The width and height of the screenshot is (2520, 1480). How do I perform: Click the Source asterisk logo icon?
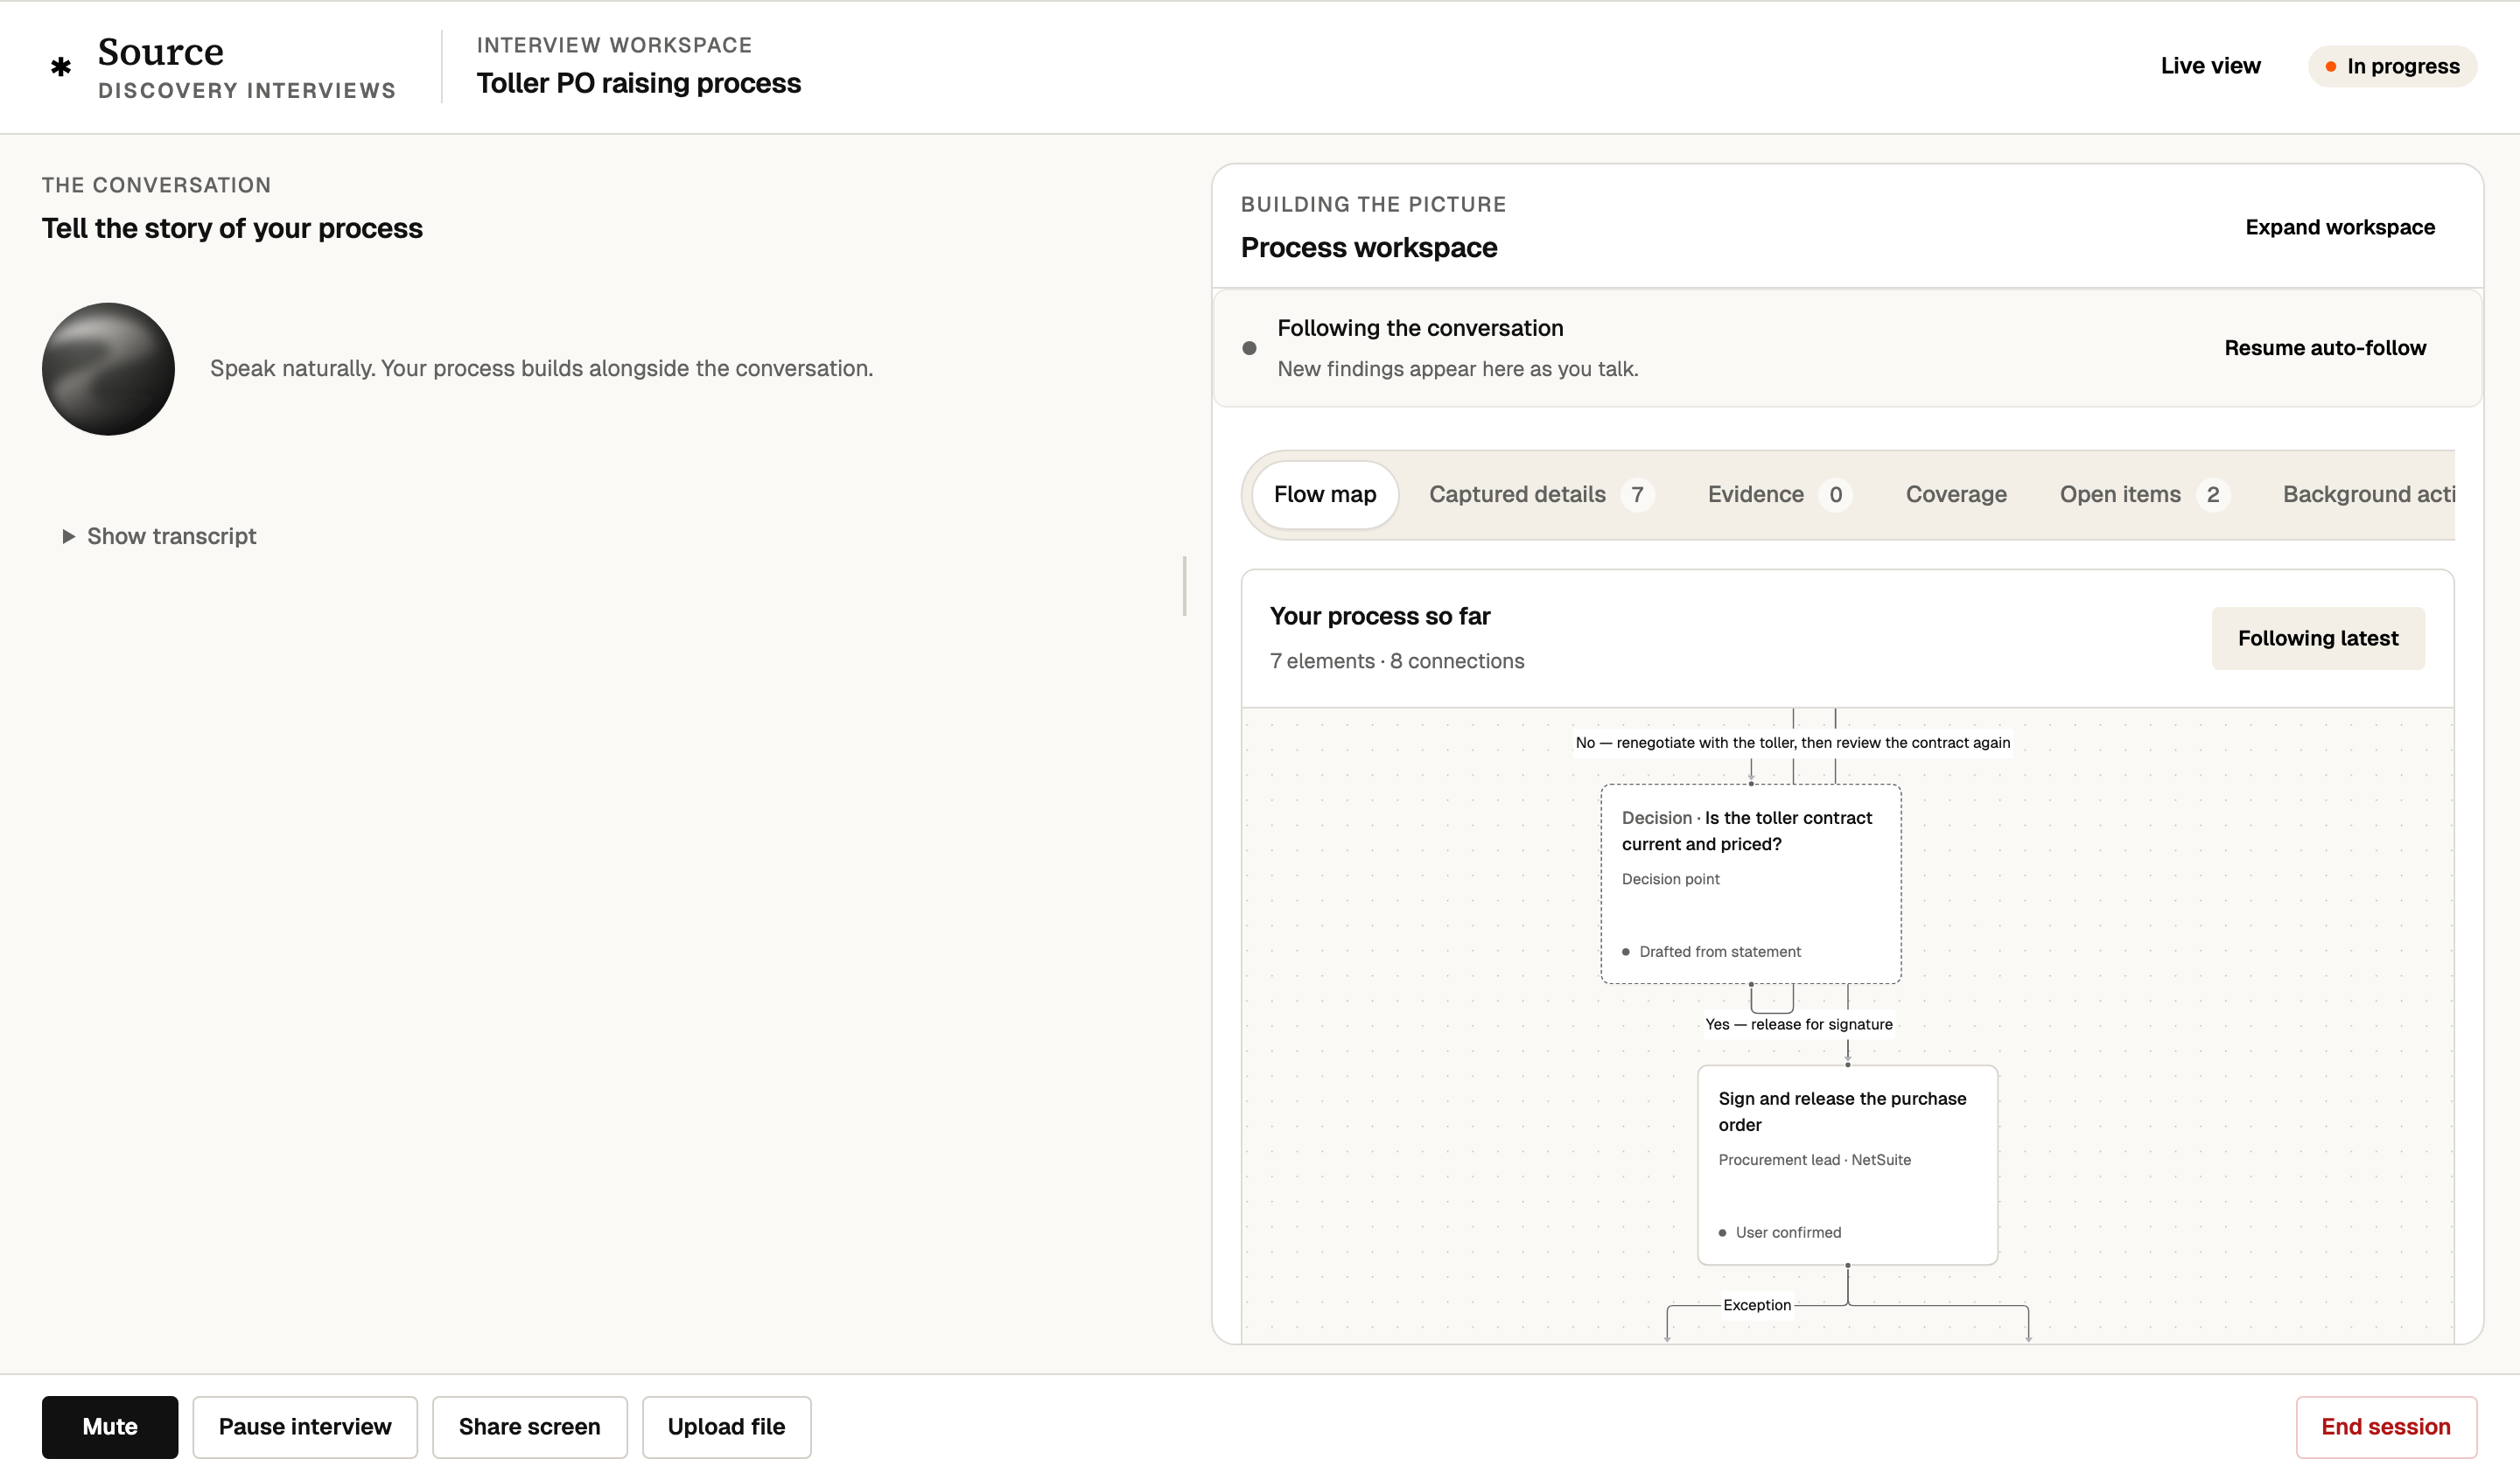pyautogui.click(x=61, y=67)
